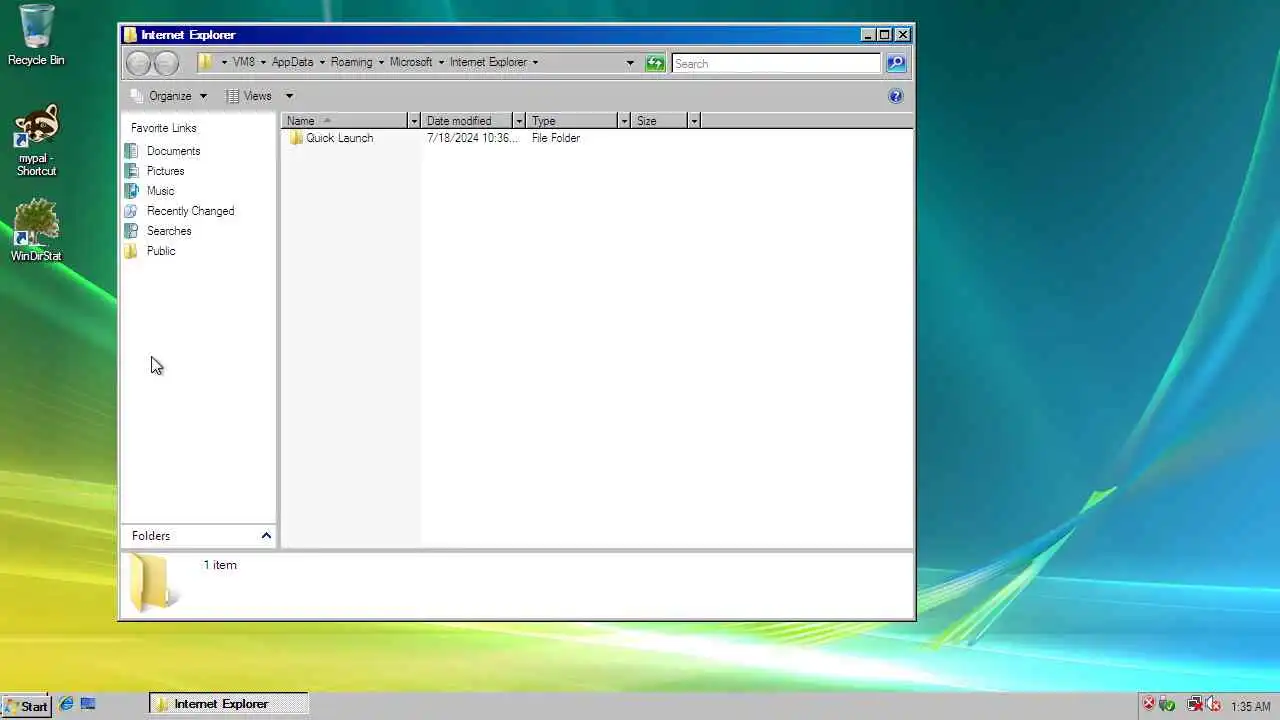This screenshot has height=720, width=1280.
Task: Click Show Desktop icon in quick launch
Action: pyautogui.click(x=88, y=704)
